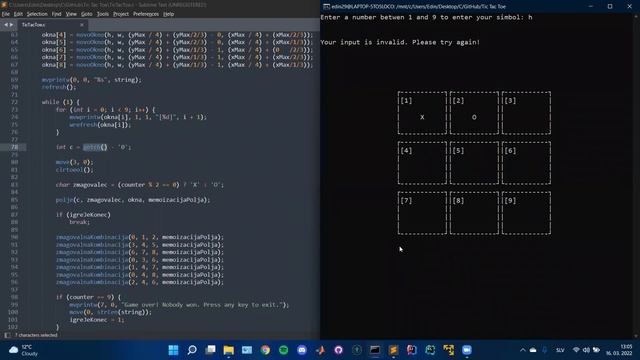Open the Goto menu
640x360 pixels.
click(x=87, y=14)
